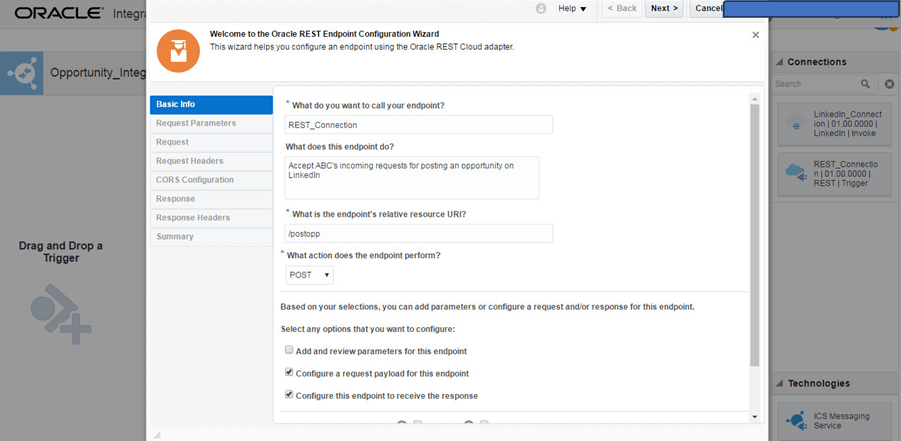Click the Oracle logo in the header

pyautogui.click(x=59, y=13)
